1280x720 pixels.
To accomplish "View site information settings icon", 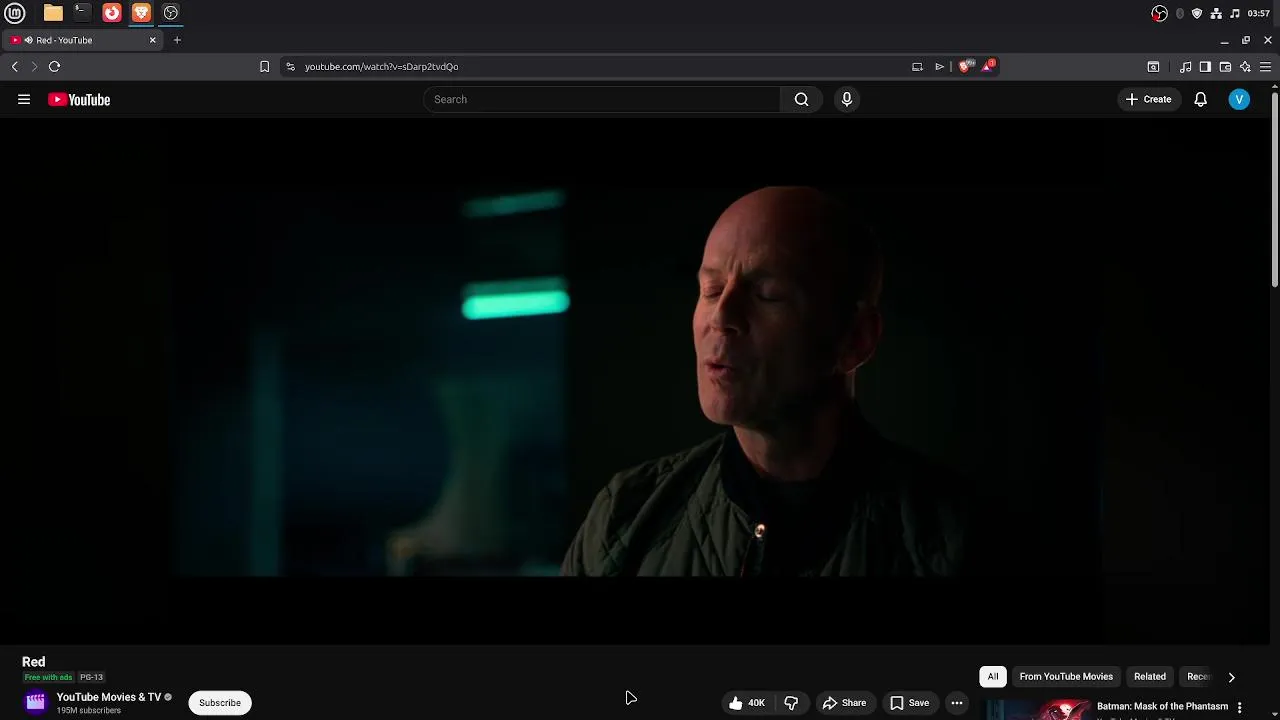I will point(290,66).
